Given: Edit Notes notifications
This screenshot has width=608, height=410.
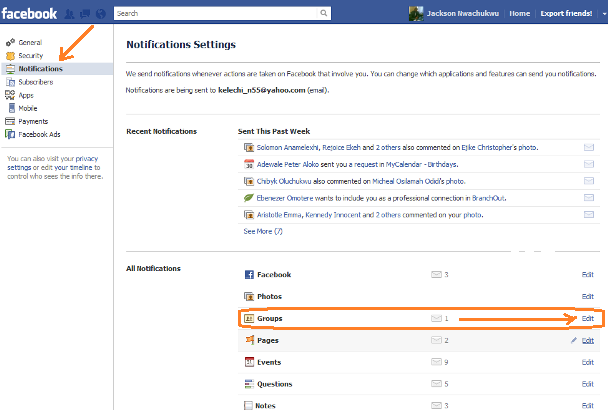Looking at the screenshot, I should 587,406.
